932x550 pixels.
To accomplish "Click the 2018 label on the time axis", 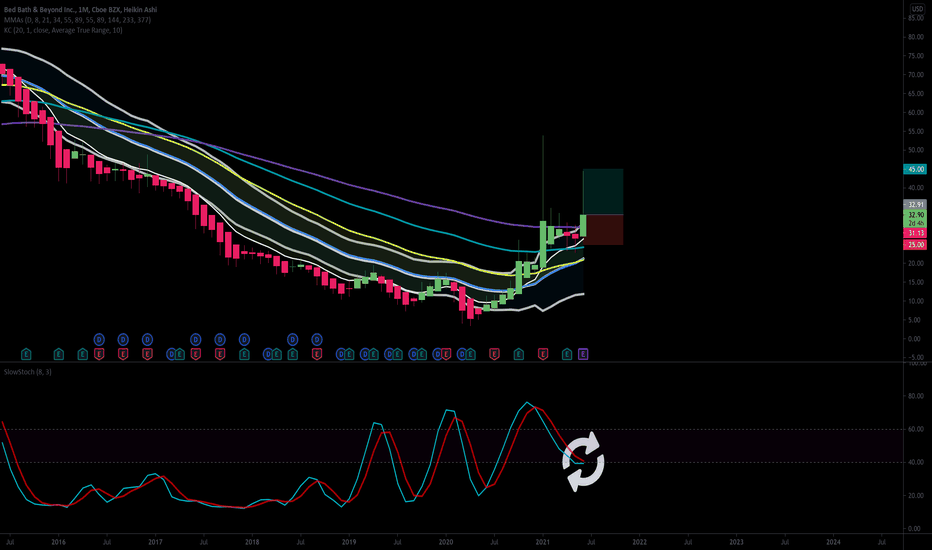I will (x=252, y=542).
